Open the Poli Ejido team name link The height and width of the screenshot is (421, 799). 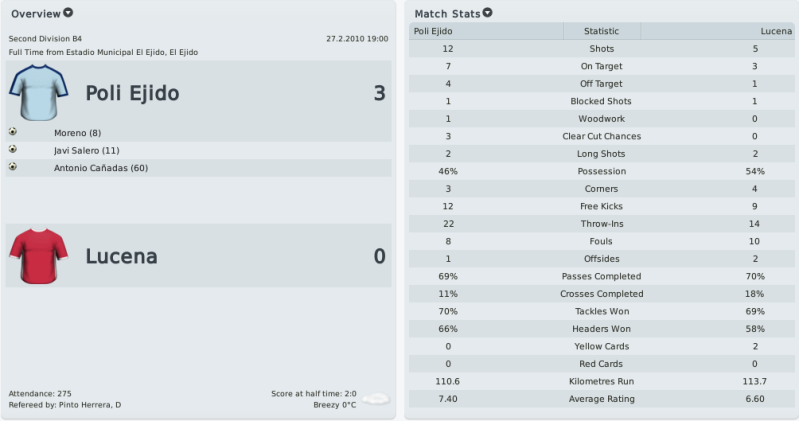tap(132, 93)
